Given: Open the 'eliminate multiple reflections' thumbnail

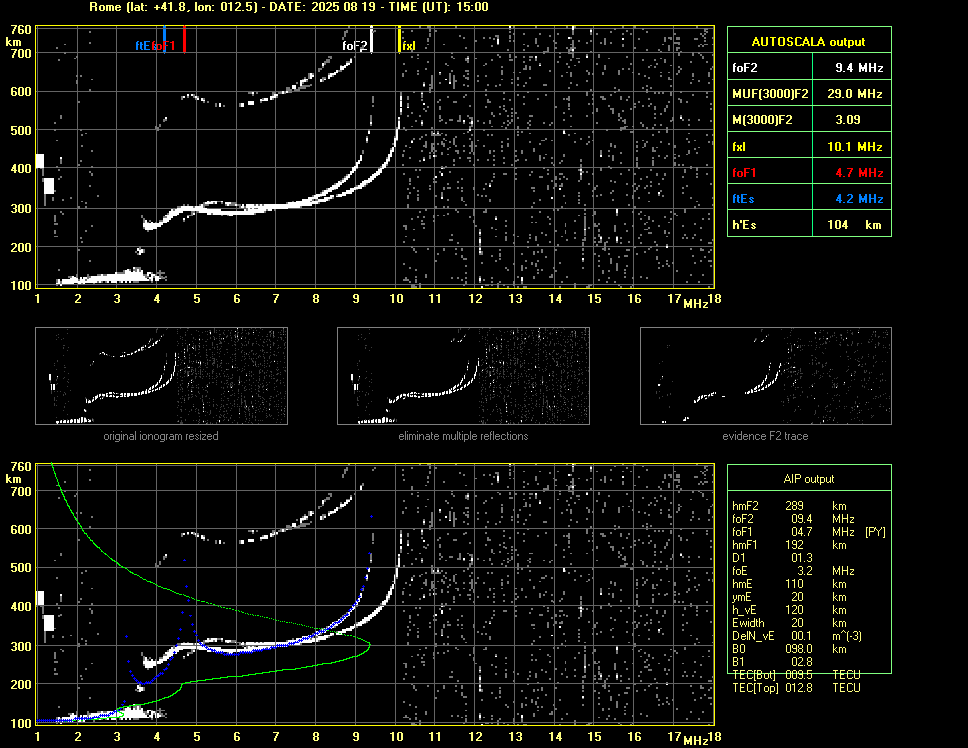Looking at the screenshot, I should click(x=463, y=376).
